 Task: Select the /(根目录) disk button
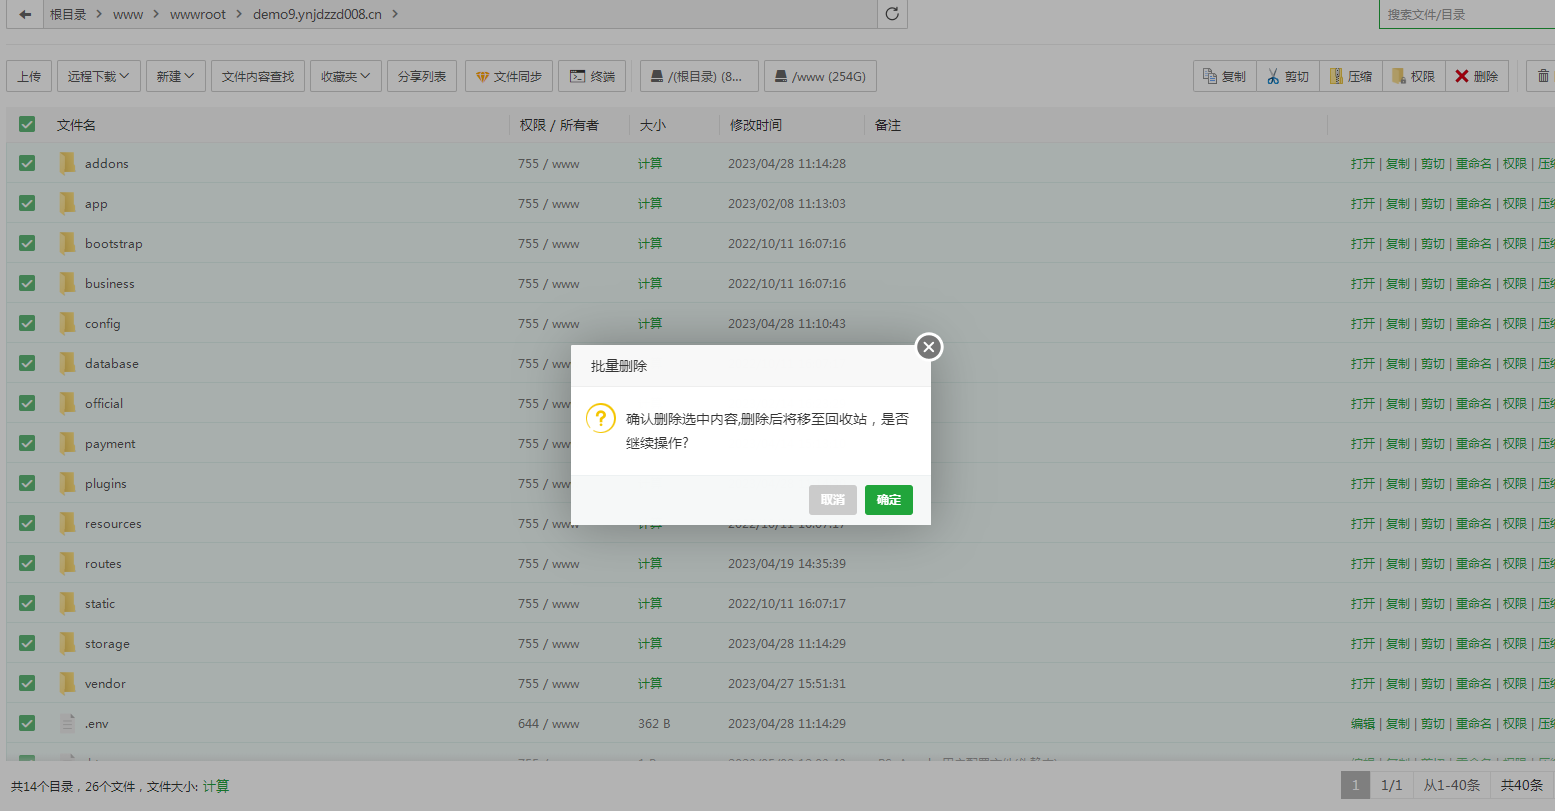699,76
